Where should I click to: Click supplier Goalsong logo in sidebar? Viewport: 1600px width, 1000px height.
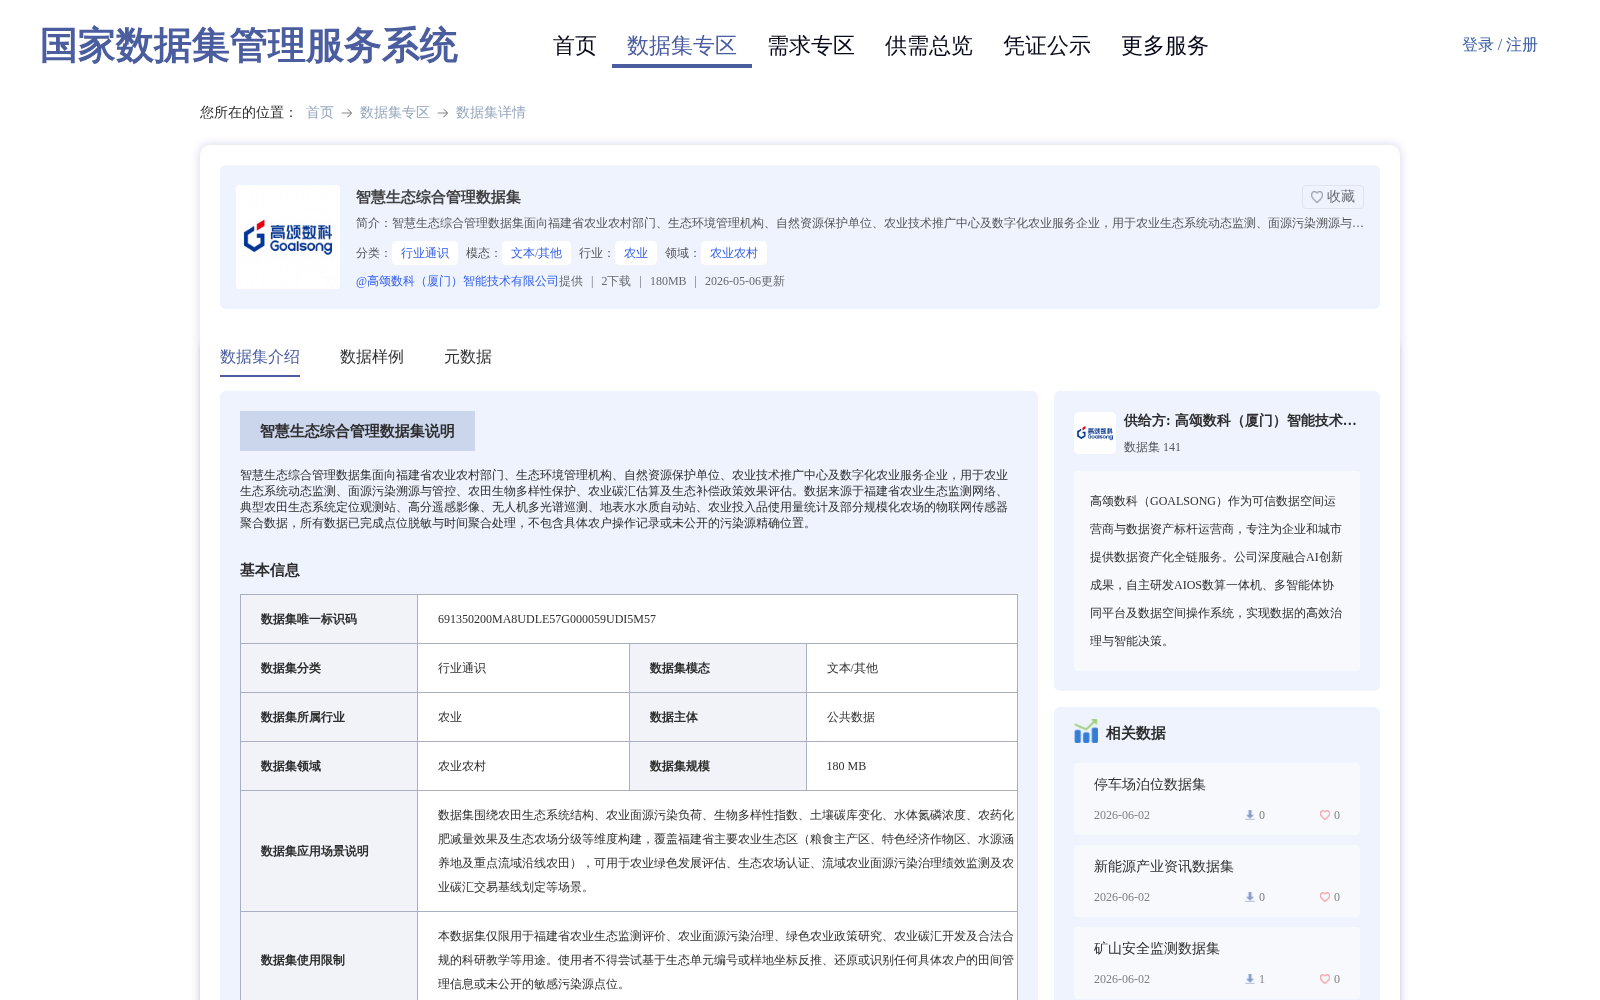(x=1095, y=433)
